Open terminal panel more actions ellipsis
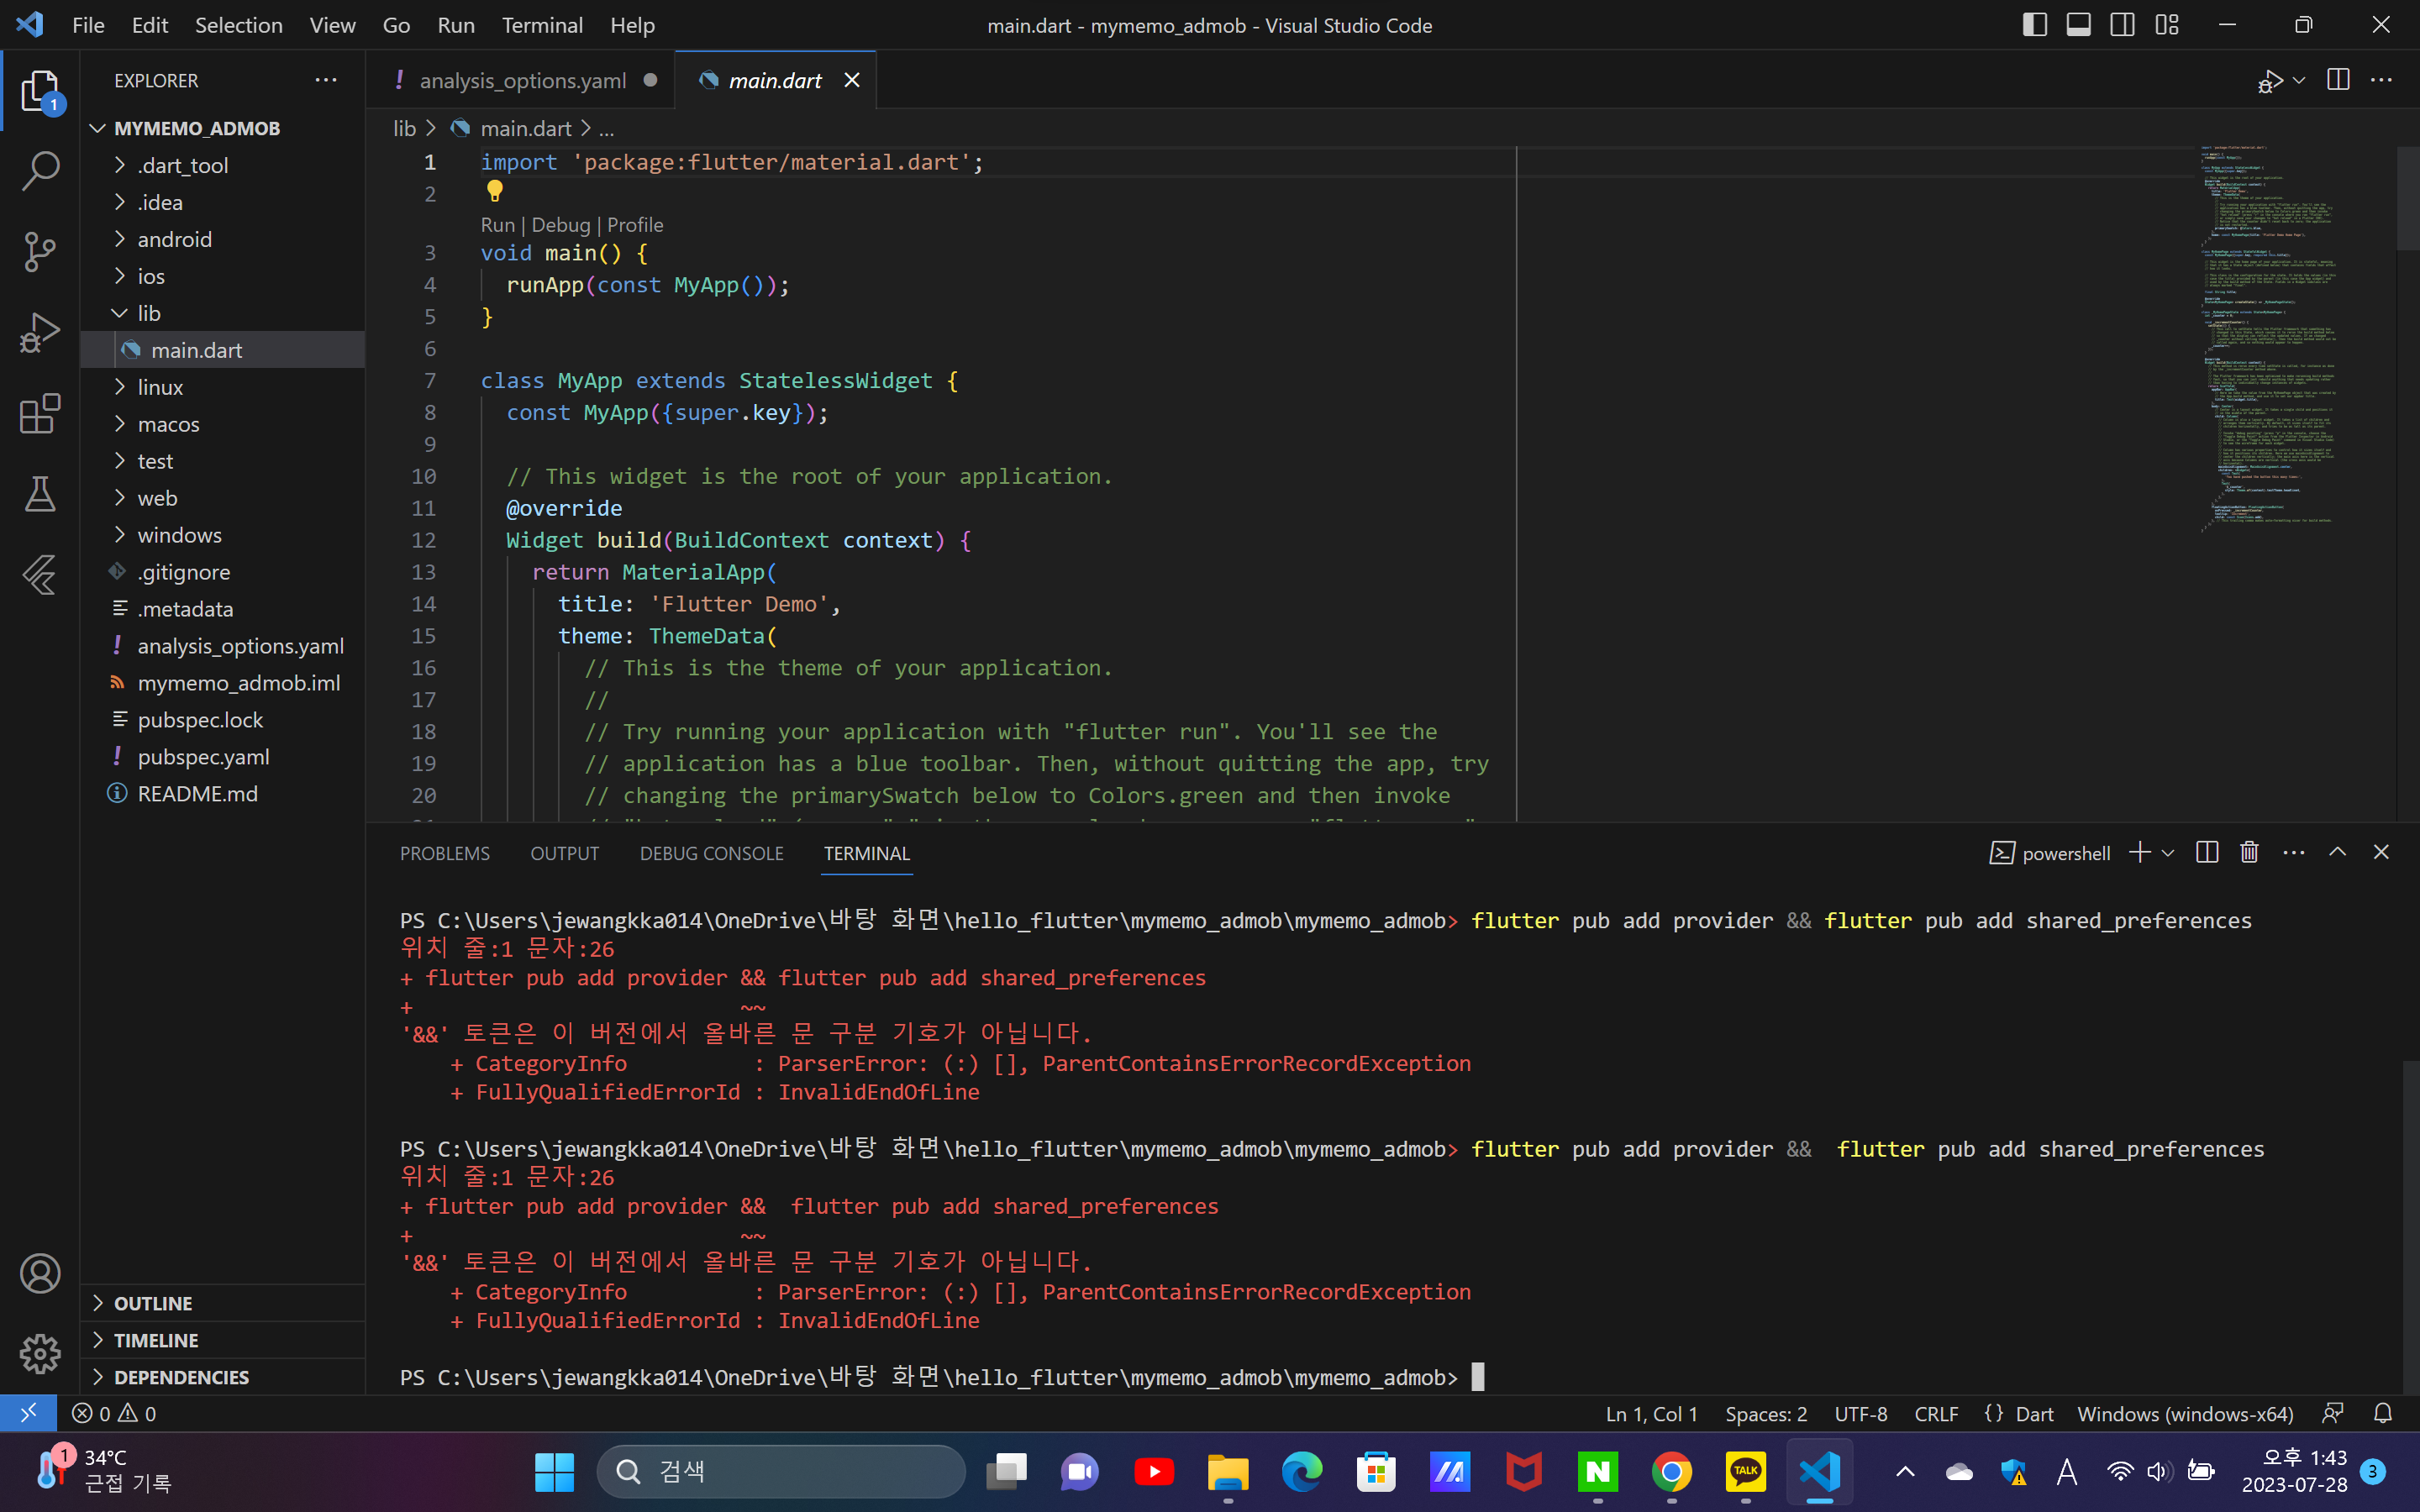 [x=2294, y=852]
